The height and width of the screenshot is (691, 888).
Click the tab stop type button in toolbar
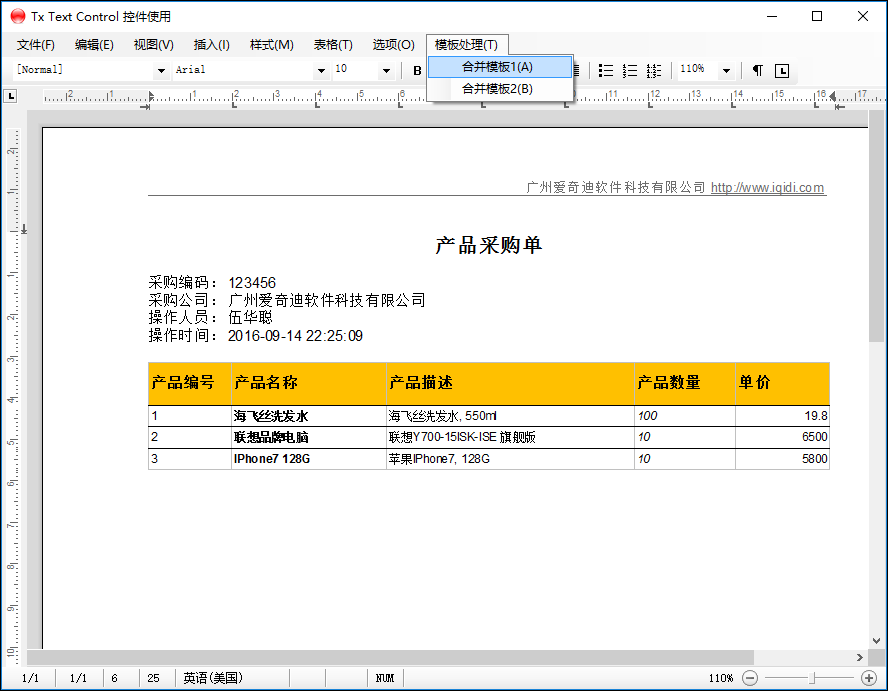point(782,71)
